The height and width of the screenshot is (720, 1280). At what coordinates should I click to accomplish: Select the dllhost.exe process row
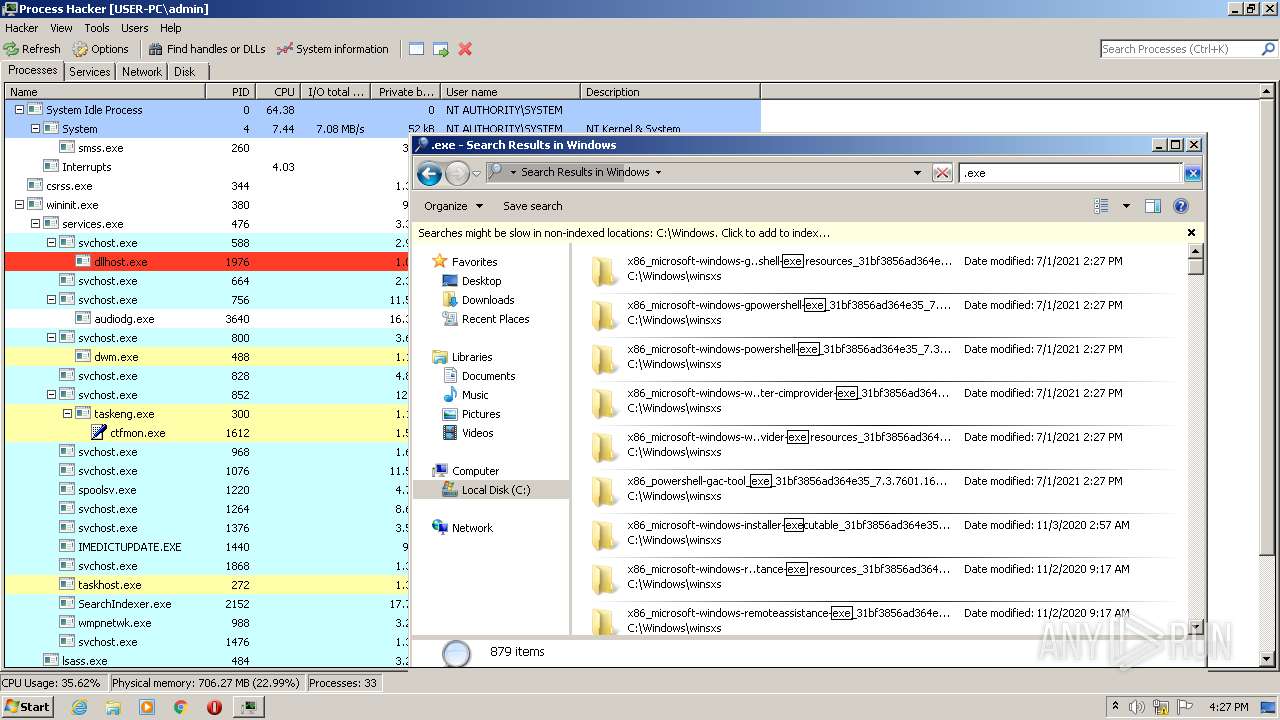207,262
